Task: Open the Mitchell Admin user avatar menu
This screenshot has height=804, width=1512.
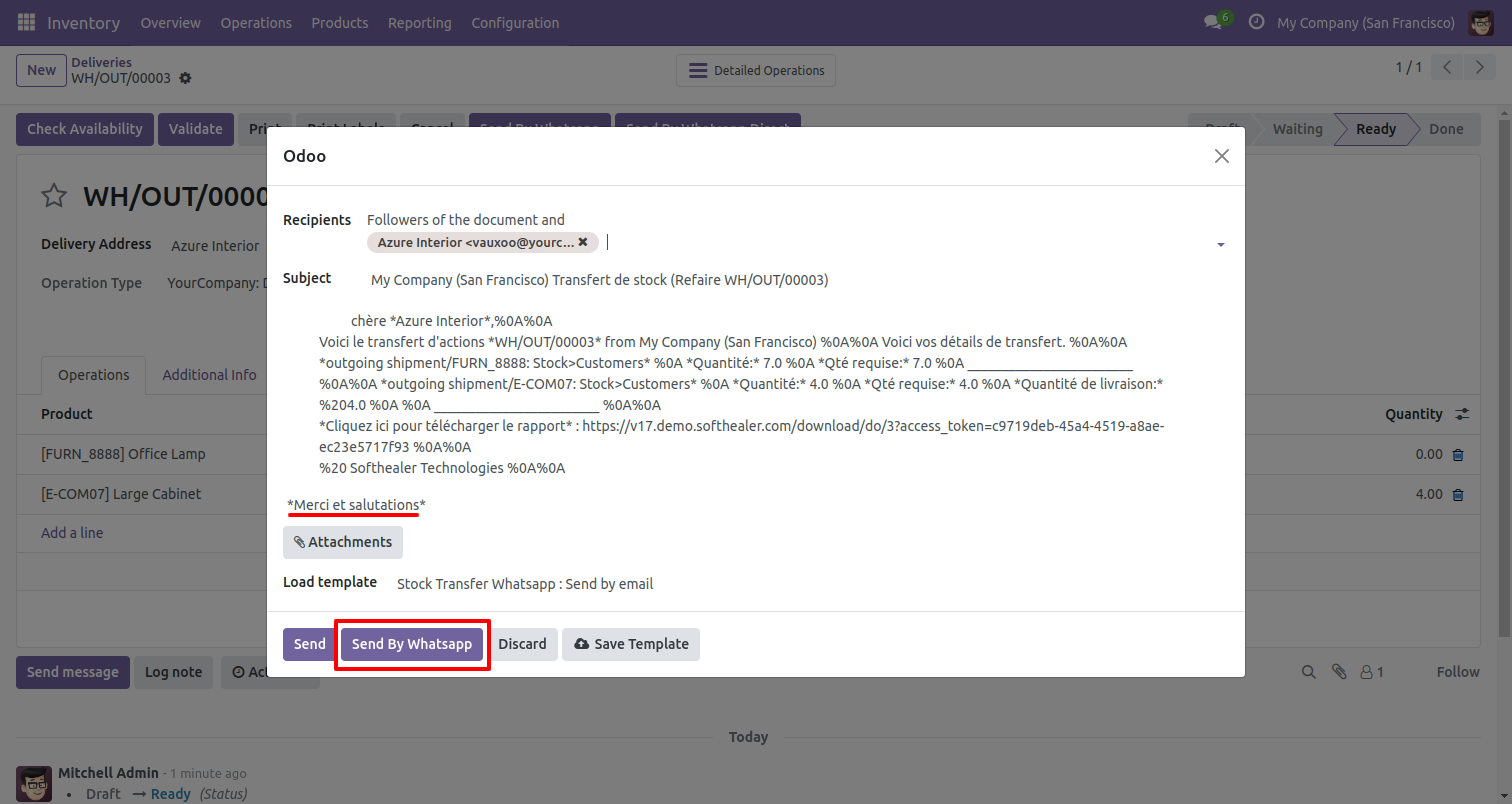Action: [1481, 22]
